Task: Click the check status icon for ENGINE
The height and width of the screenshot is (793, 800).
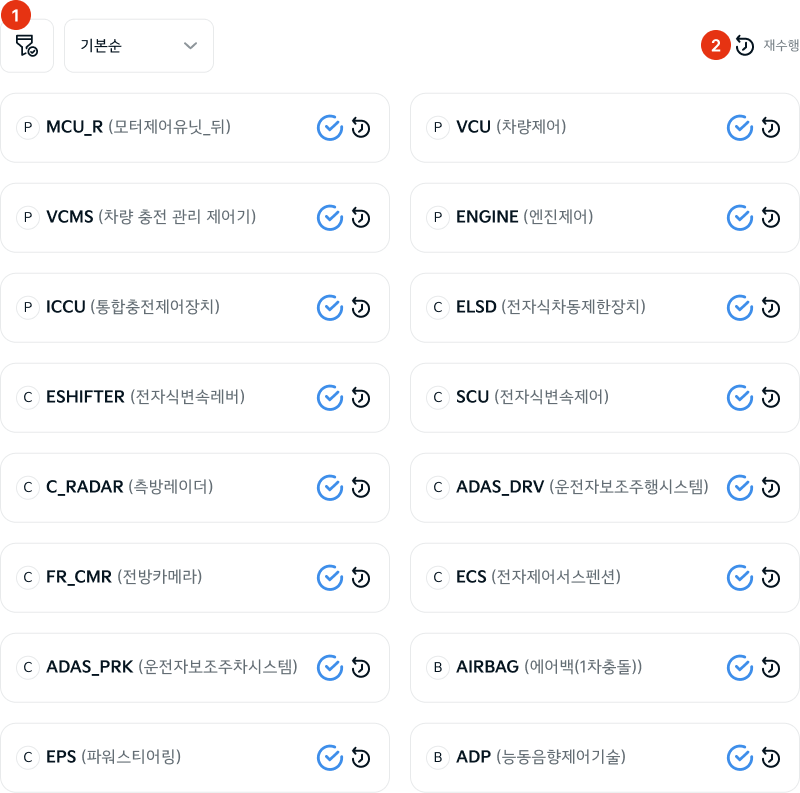Action: [x=740, y=218]
